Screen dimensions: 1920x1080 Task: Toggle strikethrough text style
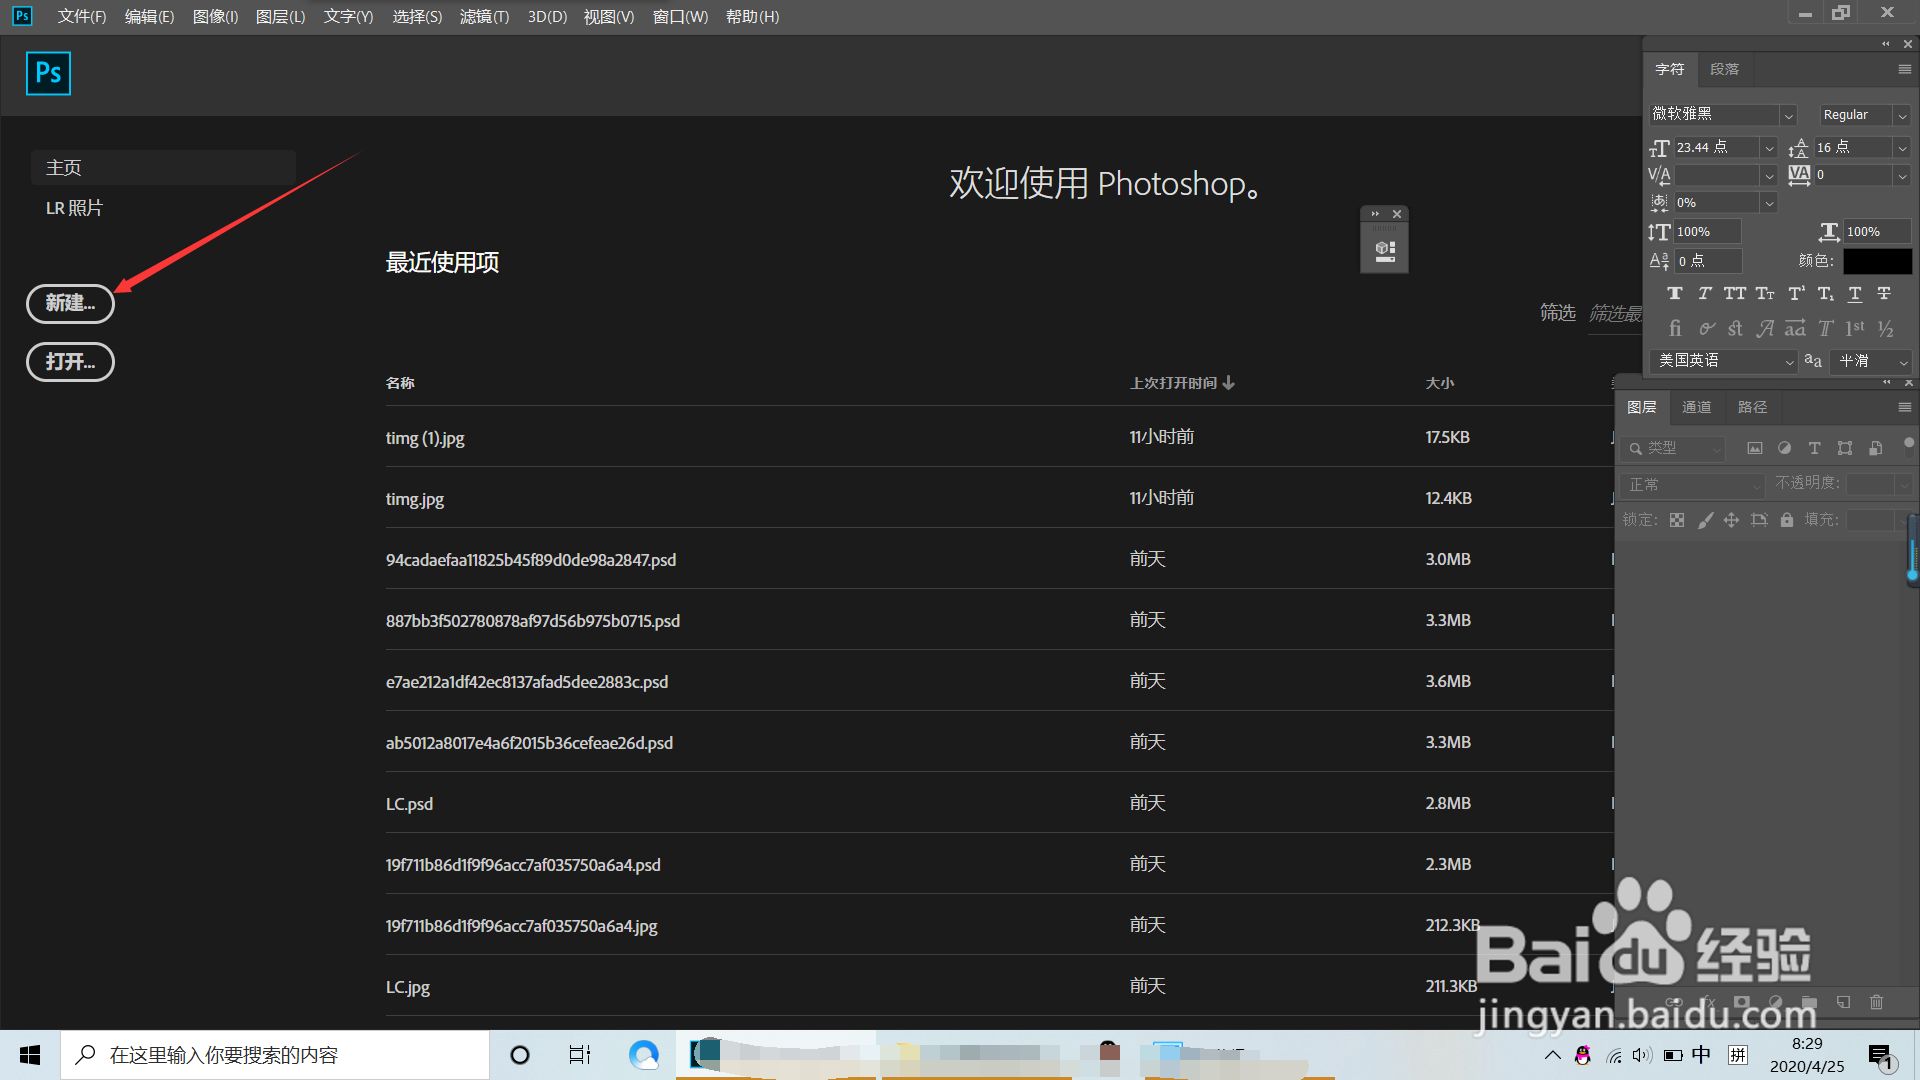(1884, 294)
